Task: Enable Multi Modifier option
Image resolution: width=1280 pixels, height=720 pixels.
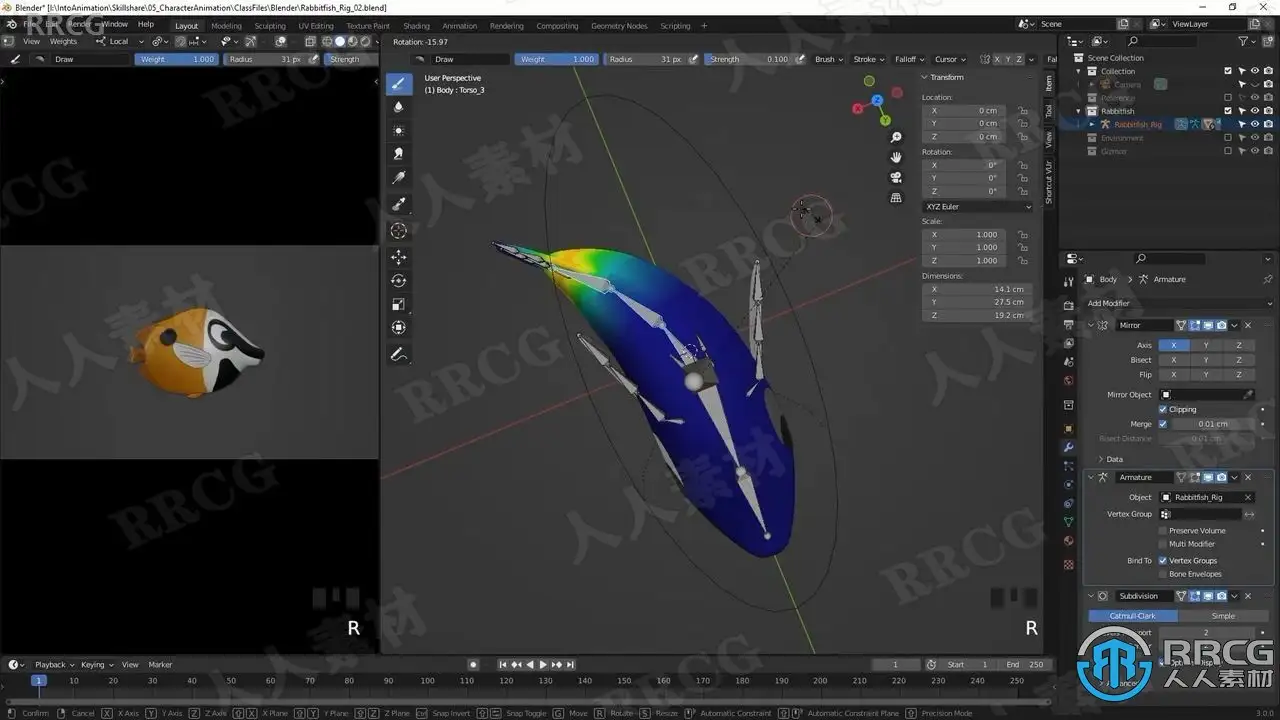Action: click(1163, 544)
